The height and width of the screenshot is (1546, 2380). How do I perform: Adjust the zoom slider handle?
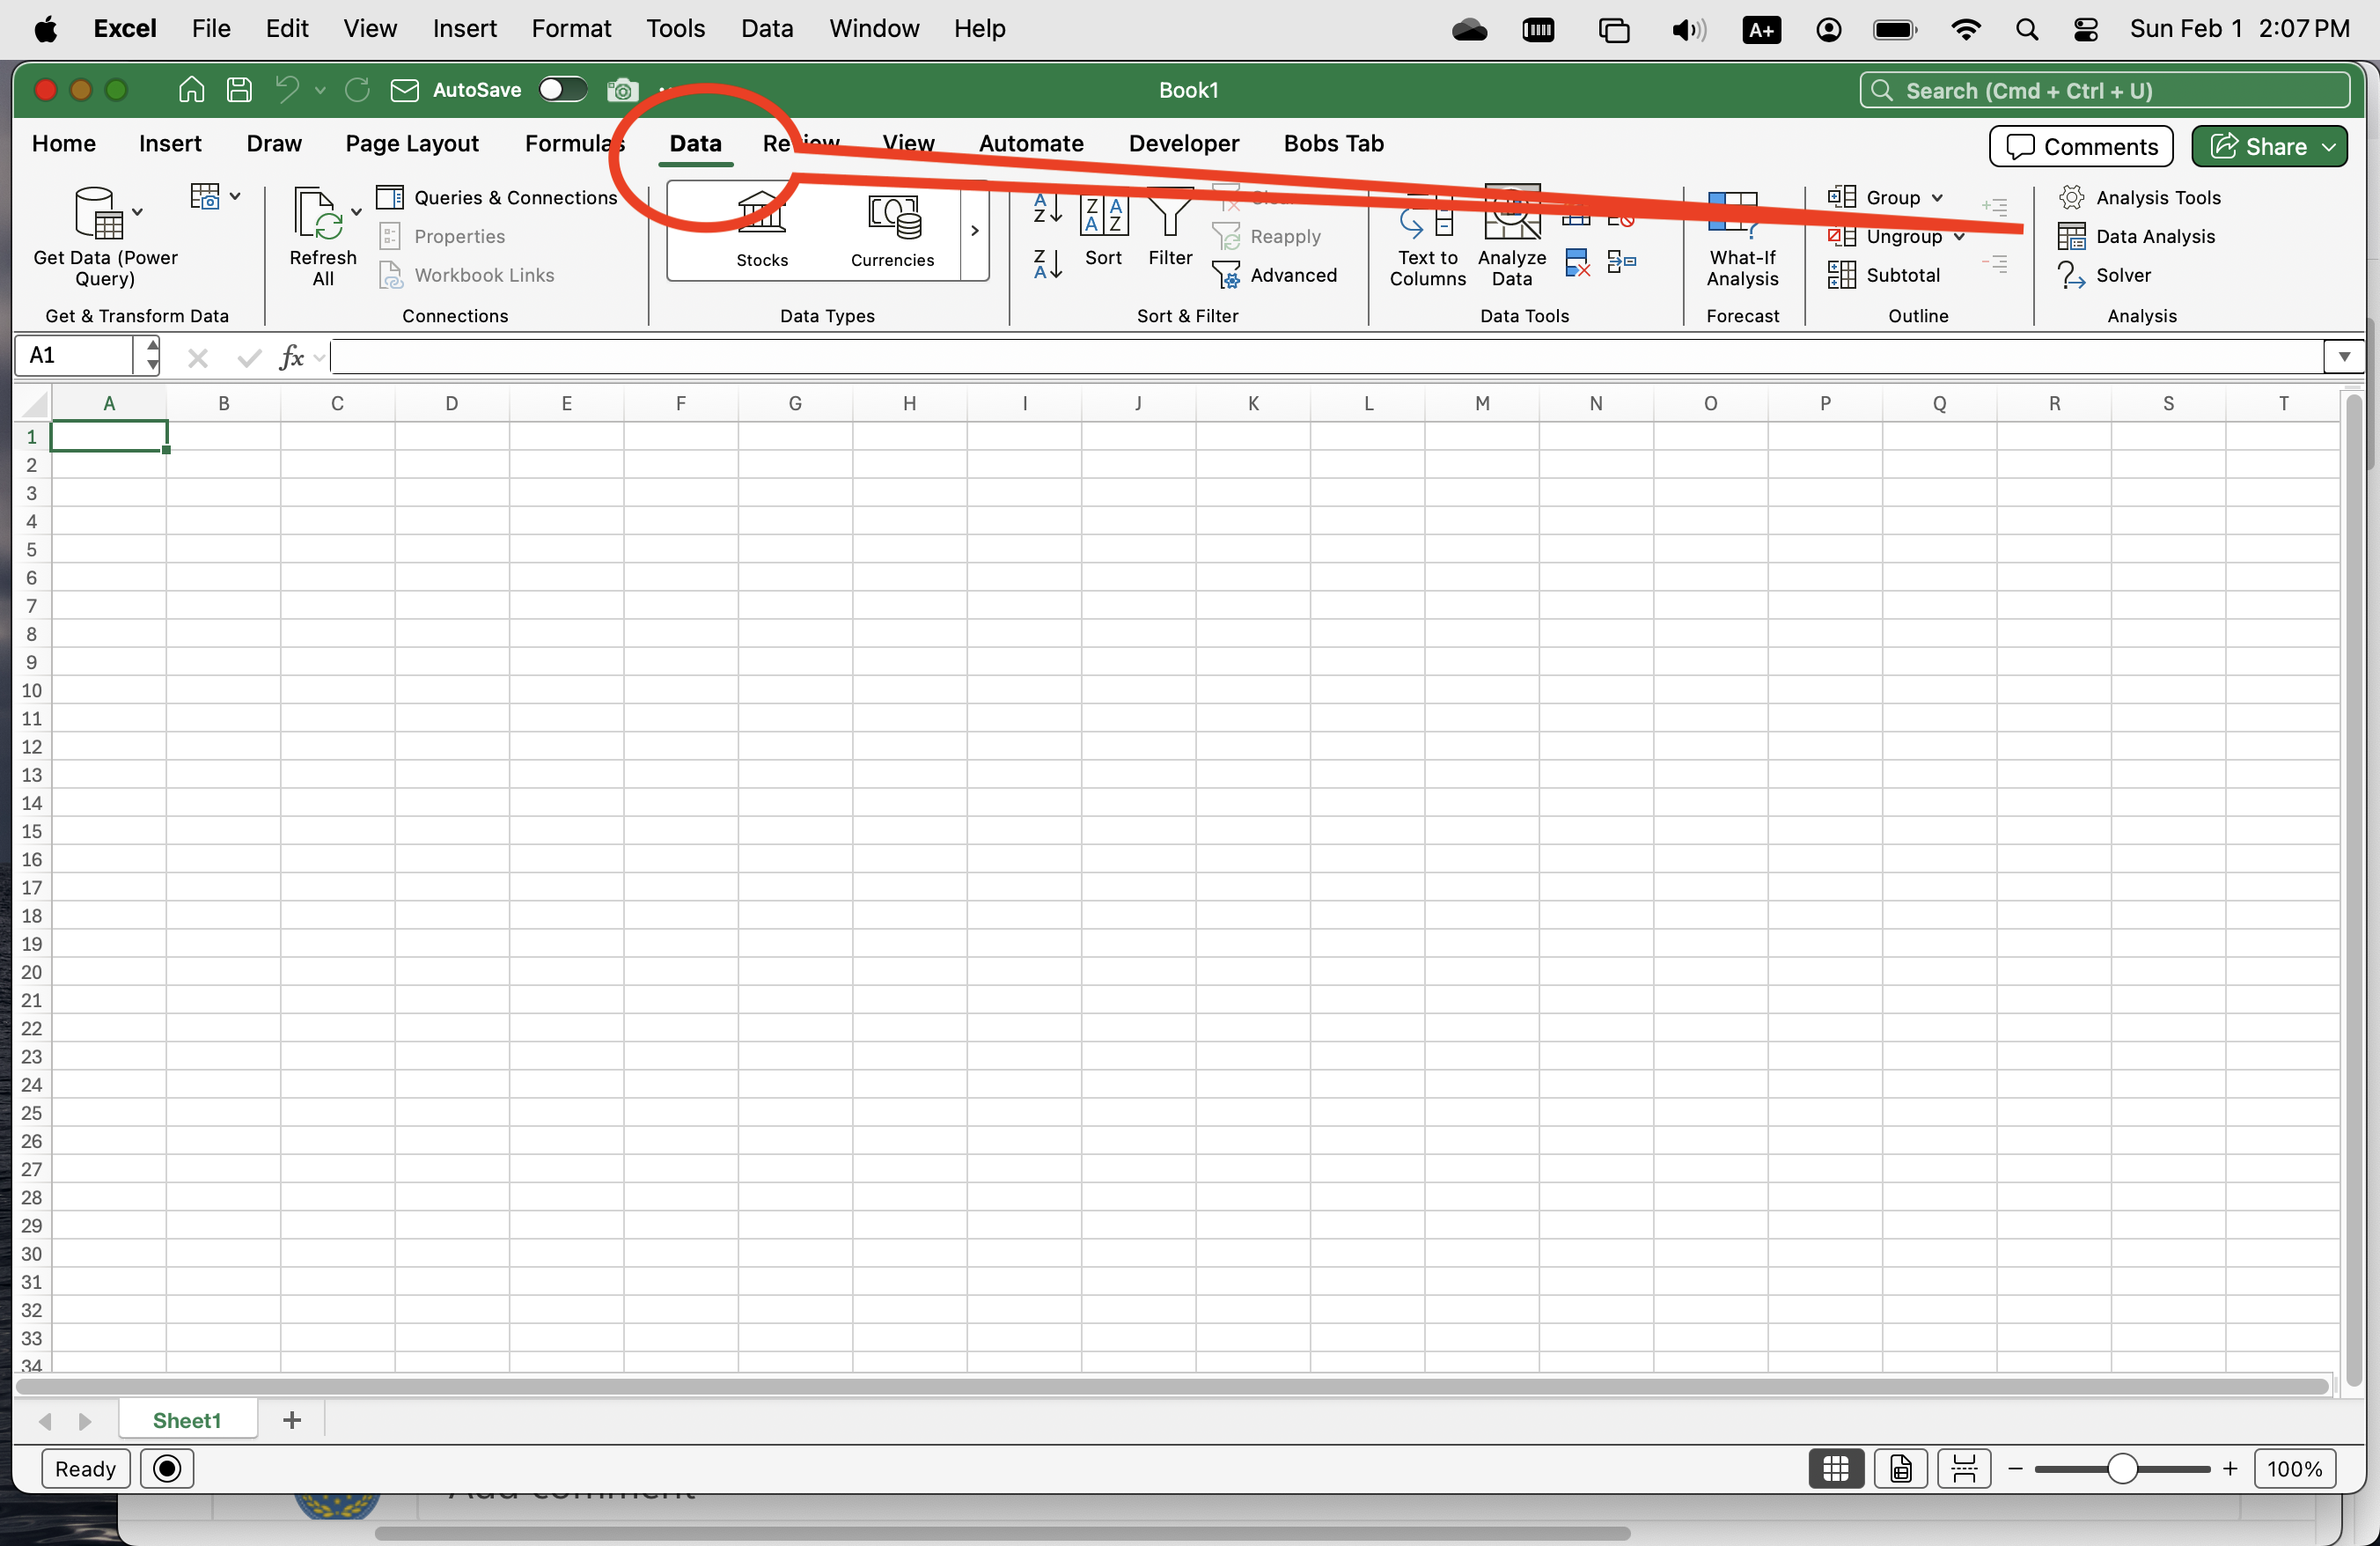click(x=2121, y=1469)
